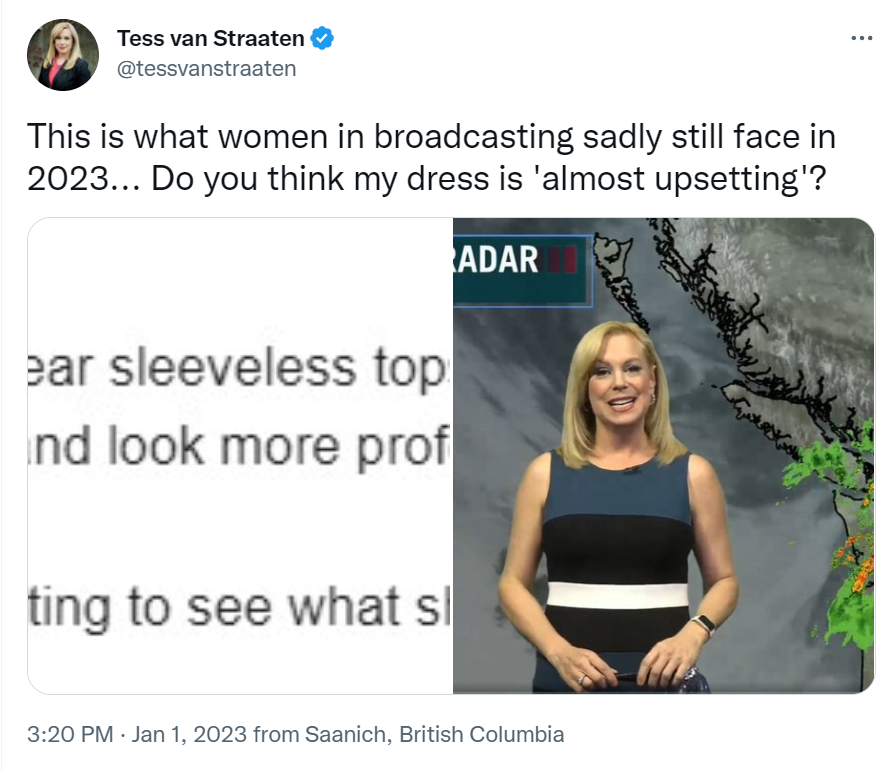Open the blurred email text screenshot image
The width and height of the screenshot is (895, 771).
[x=240, y=455]
